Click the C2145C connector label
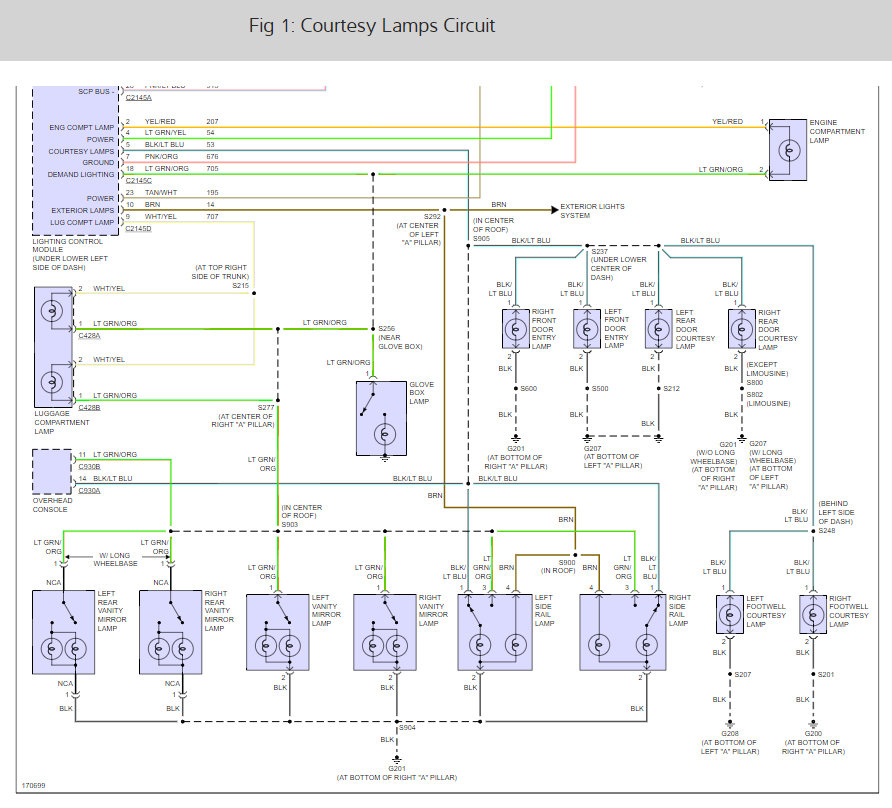This screenshot has width=892, height=808. click(x=139, y=180)
